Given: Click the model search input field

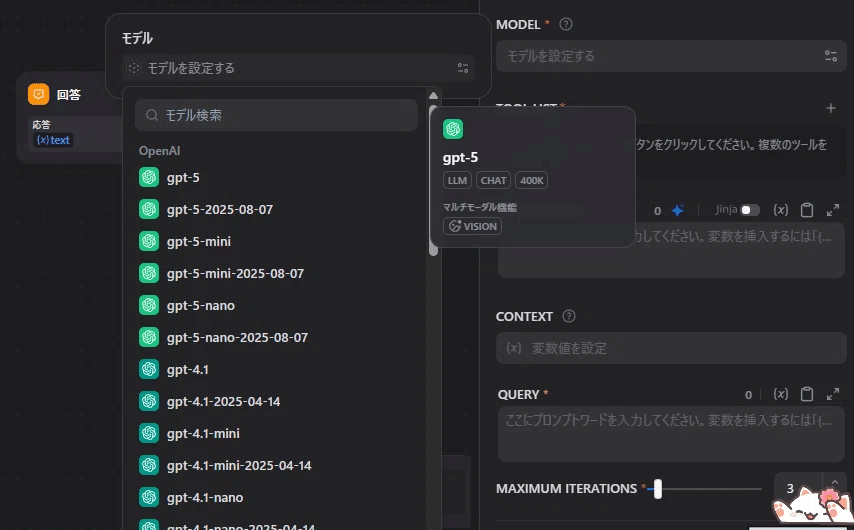Looking at the screenshot, I should click(x=277, y=115).
